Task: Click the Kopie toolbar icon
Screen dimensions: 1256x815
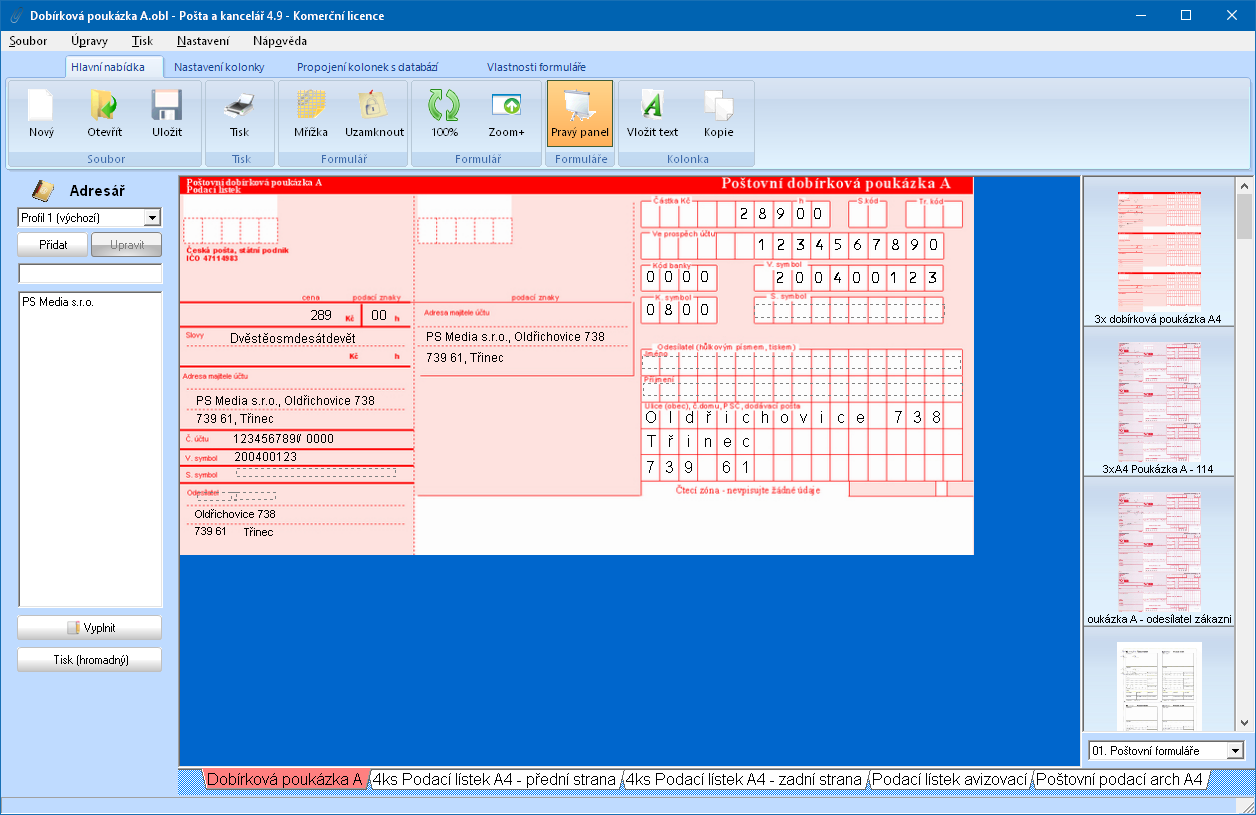Action: pyautogui.click(x=718, y=113)
